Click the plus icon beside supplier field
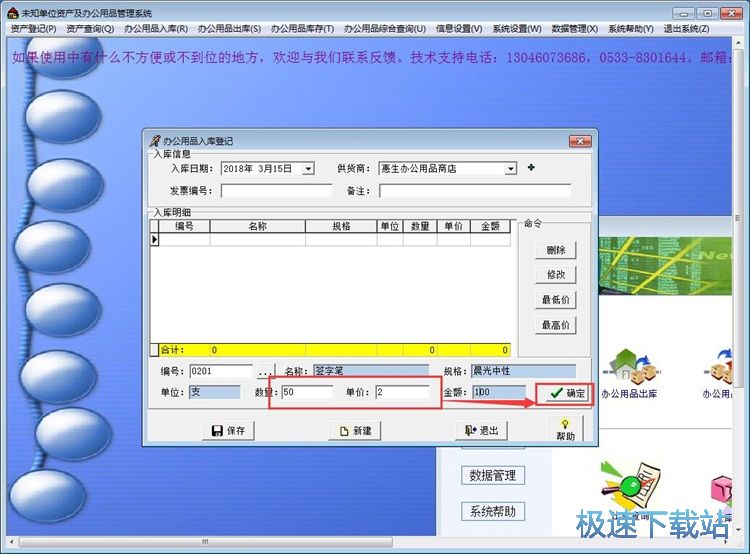This screenshot has height=554, width=750. tap(531, 168)
